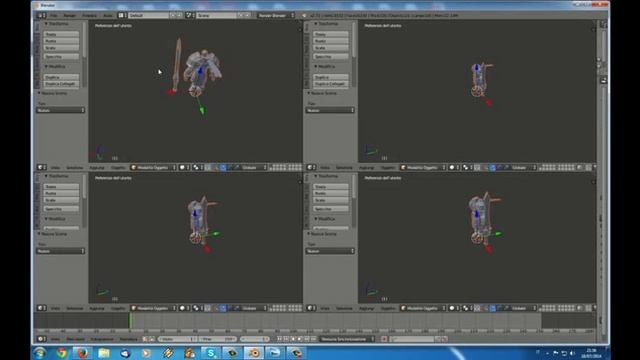Viewport: 640px width, 360px height.
Task: Click scrollbar of top-left tool shelf
Action: [84, 39]
